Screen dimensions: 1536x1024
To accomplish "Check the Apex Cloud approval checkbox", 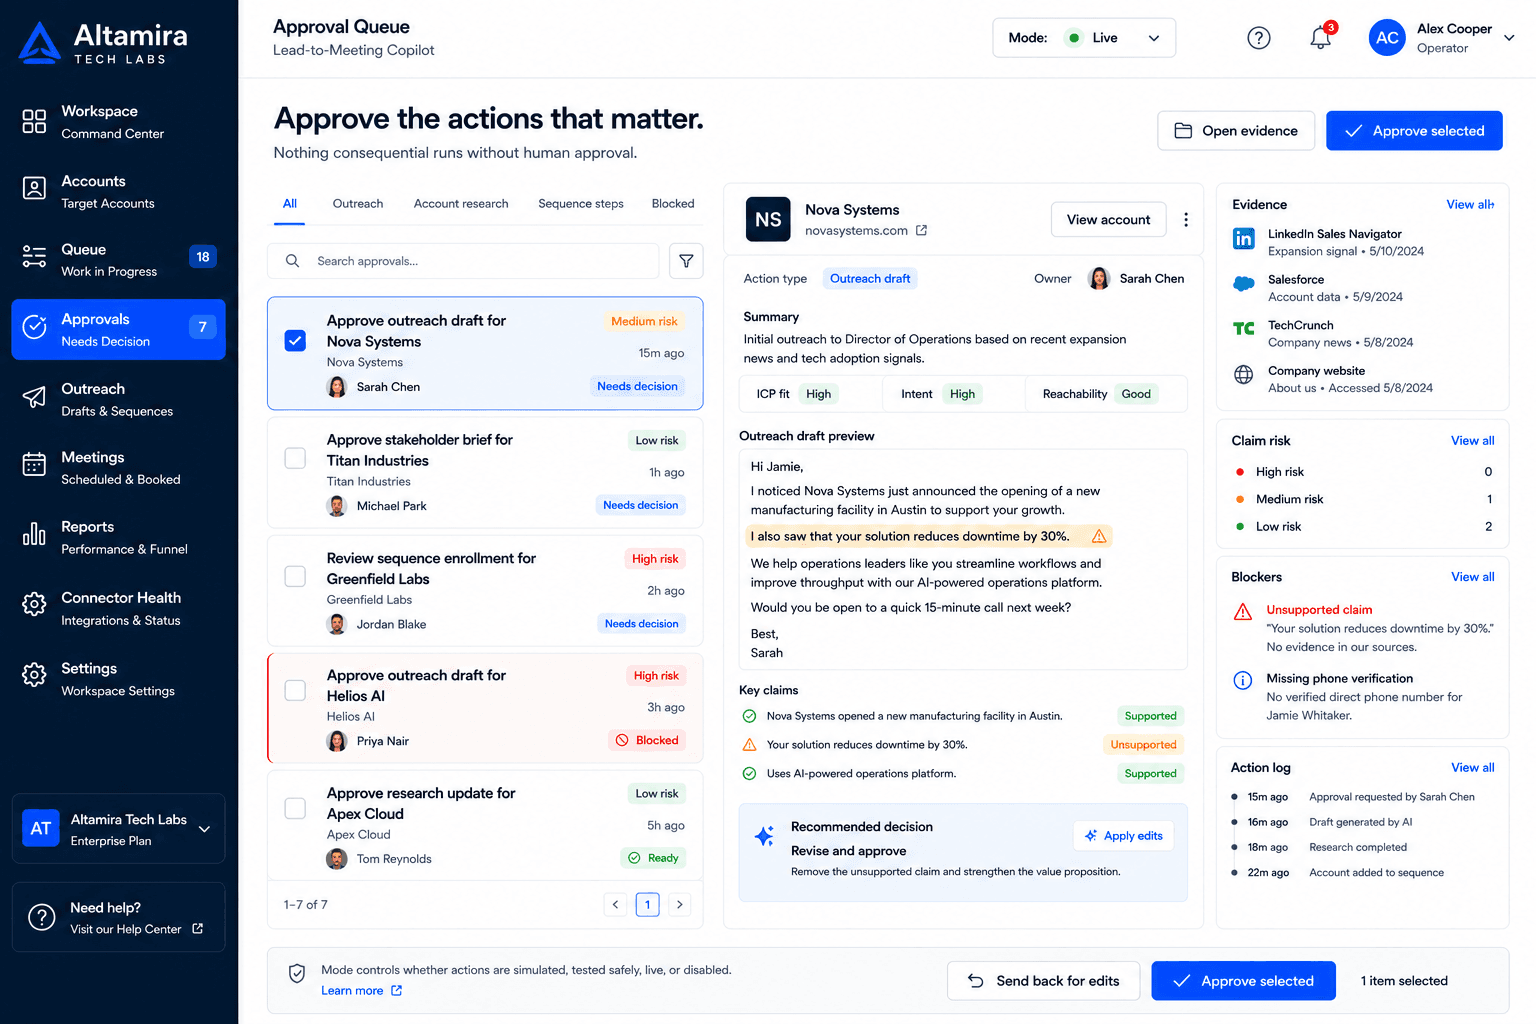I will pos(295,808).
